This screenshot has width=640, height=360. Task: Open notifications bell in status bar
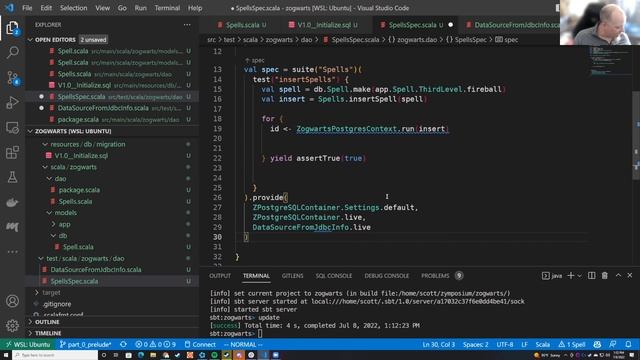pos(628,344)
